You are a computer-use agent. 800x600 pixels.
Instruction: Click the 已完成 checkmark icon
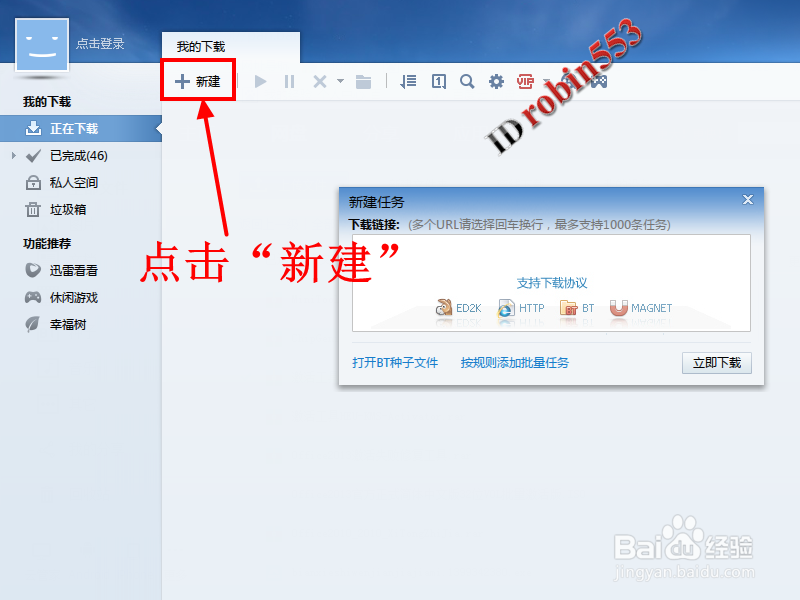[x=33, y=156]
